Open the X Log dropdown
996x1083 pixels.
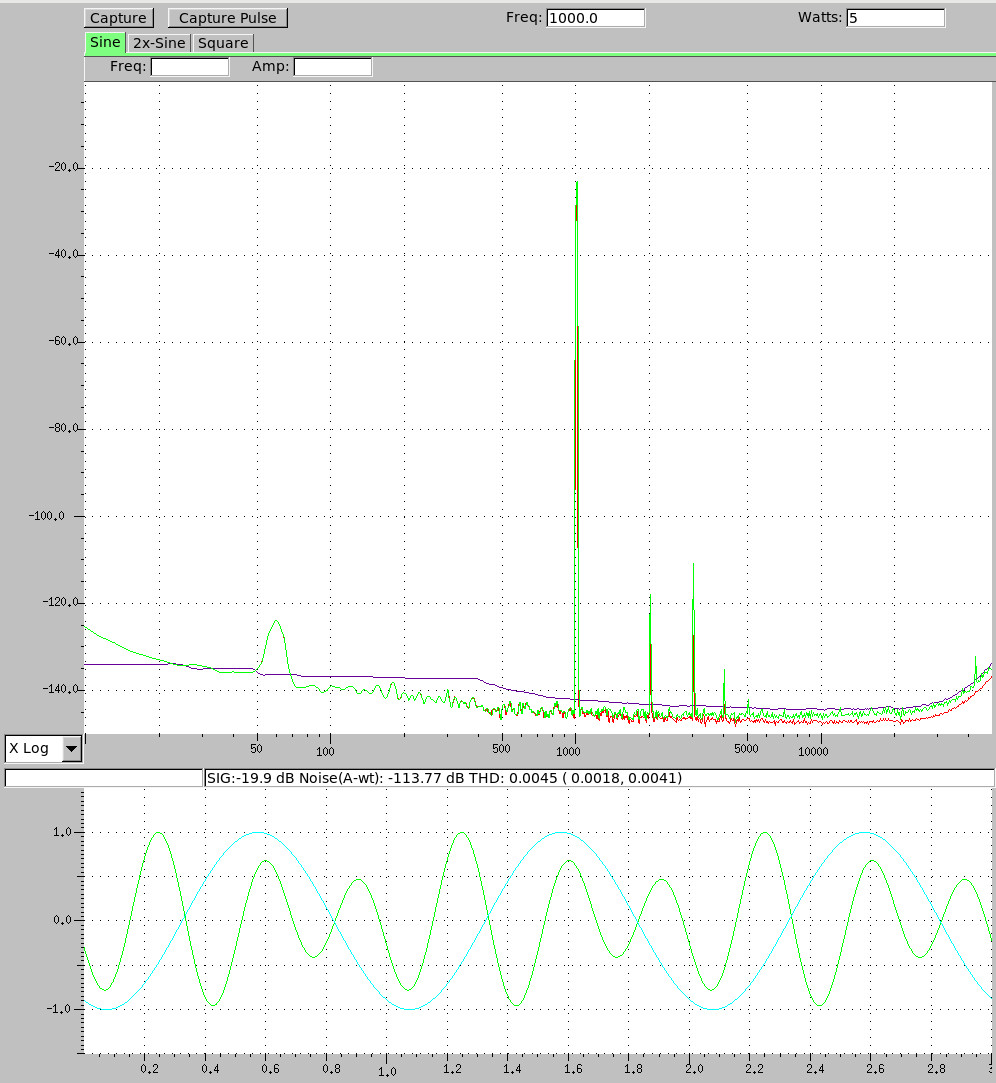click(x=44, y=749)
